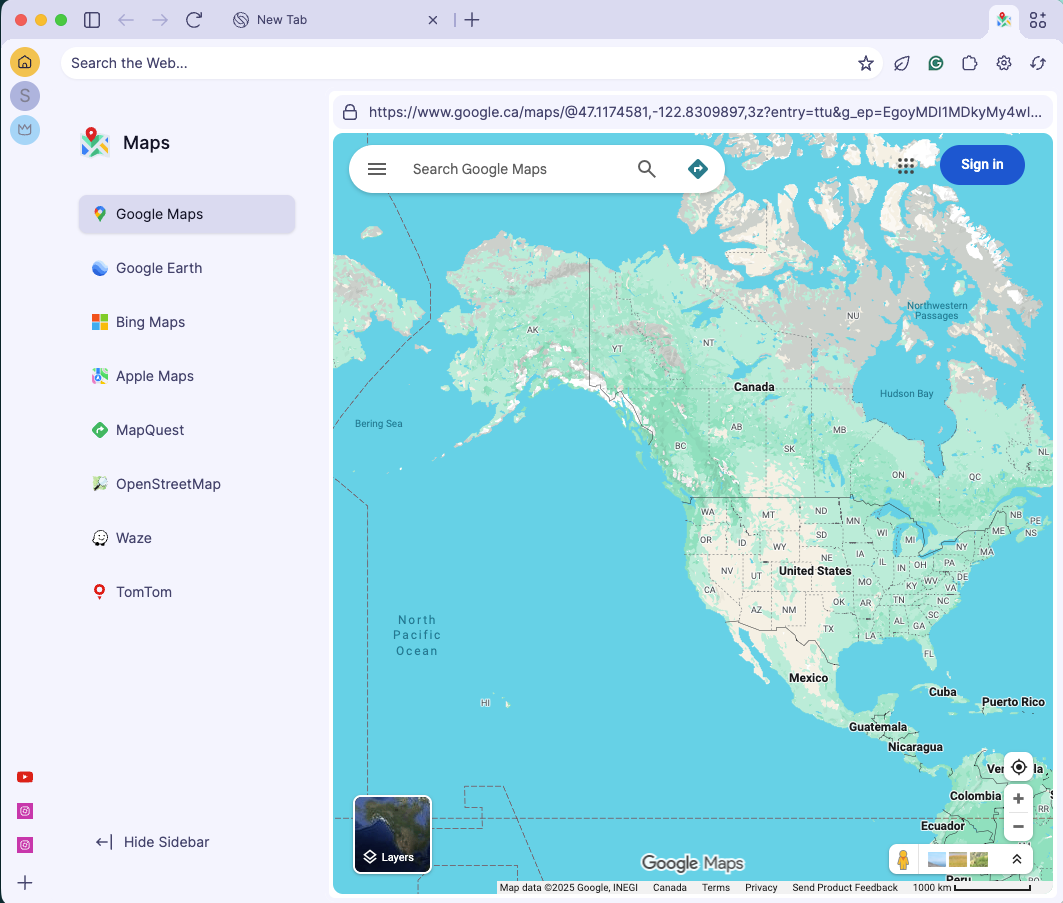
Task: Open Directions using the blue arrow icon
Action: 698,169
